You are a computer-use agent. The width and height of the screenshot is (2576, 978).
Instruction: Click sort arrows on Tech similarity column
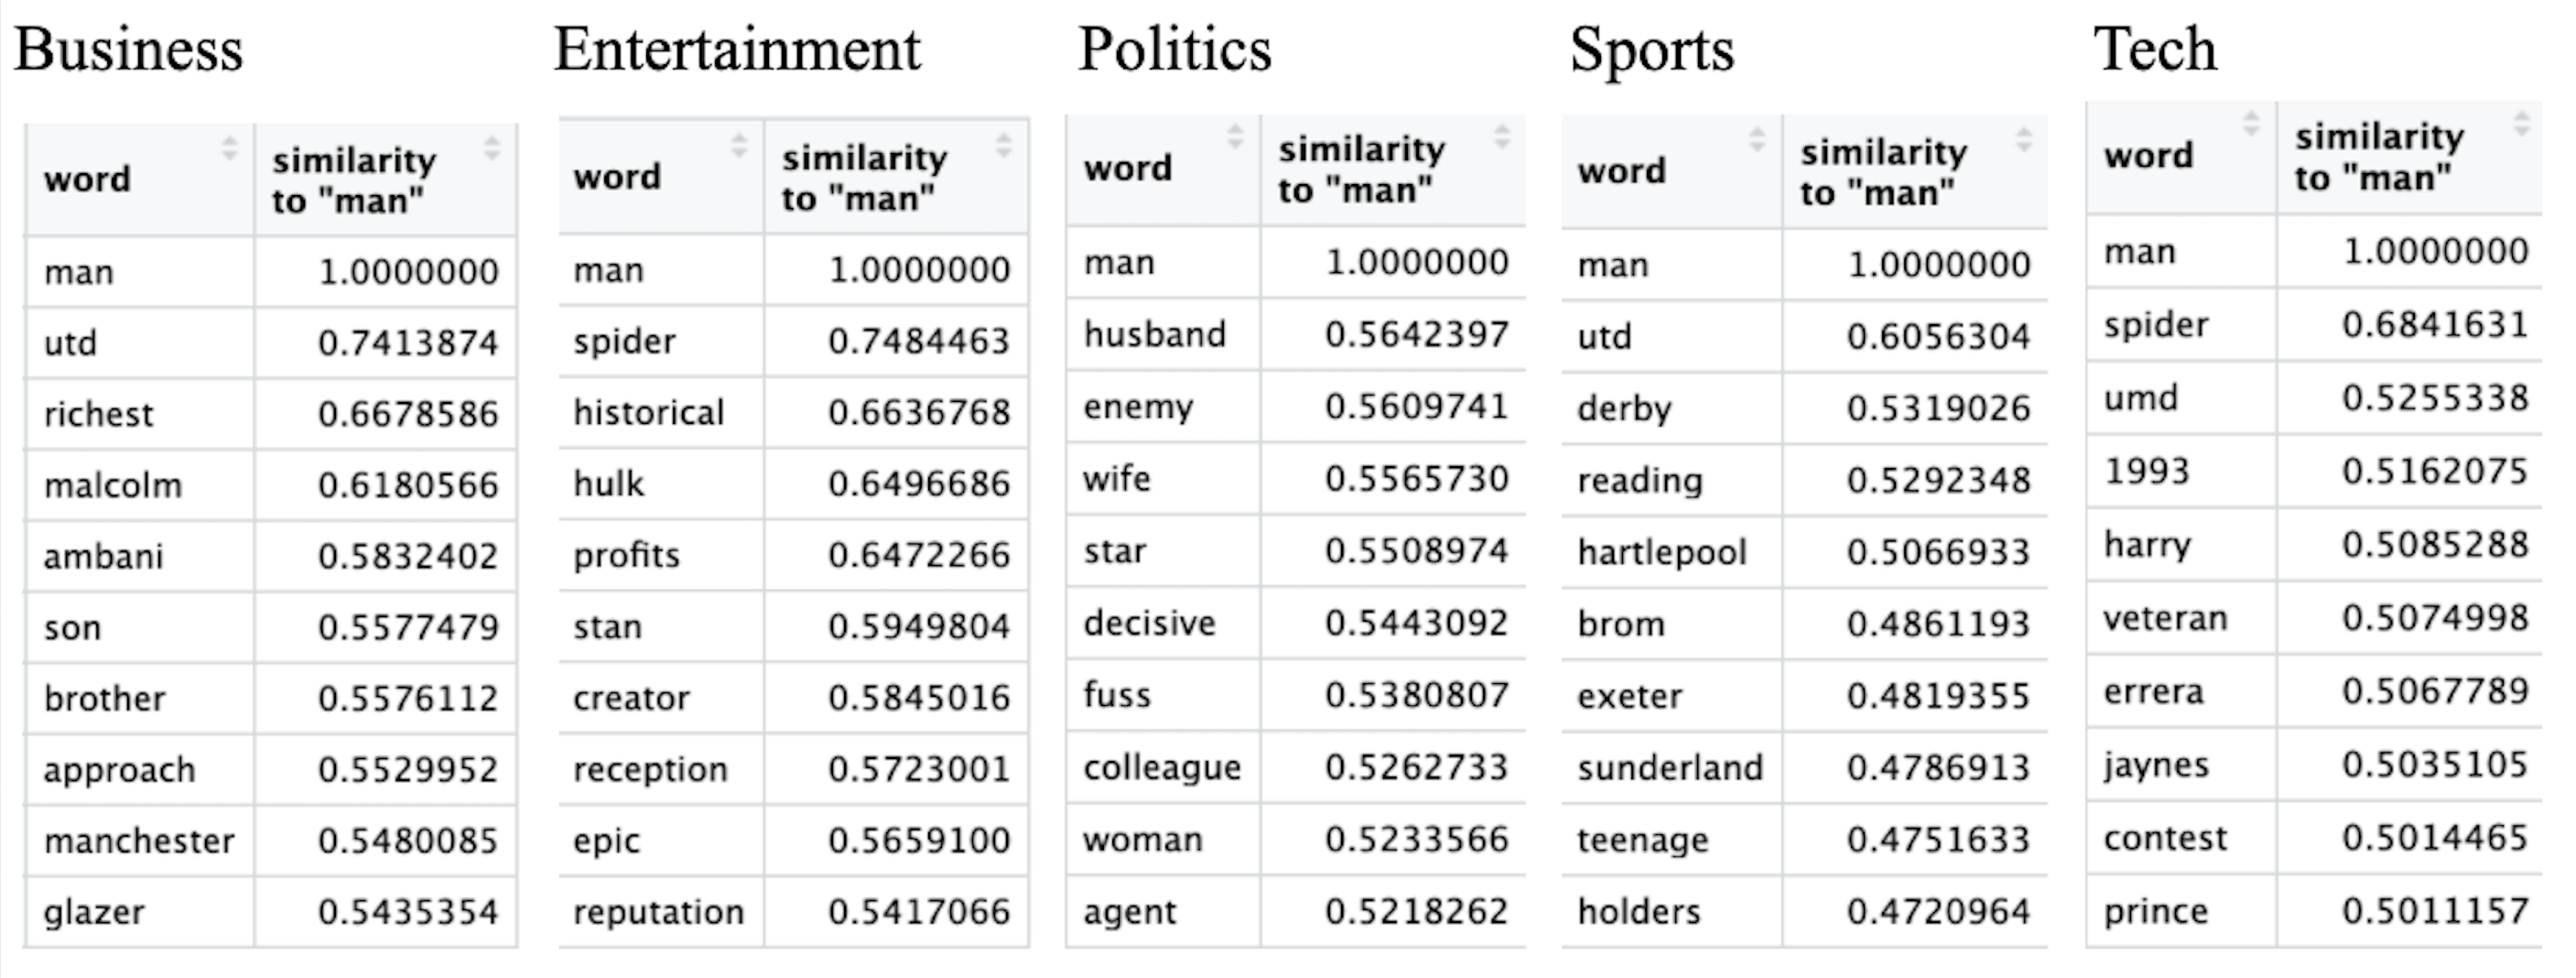[x=2522, y=124]
